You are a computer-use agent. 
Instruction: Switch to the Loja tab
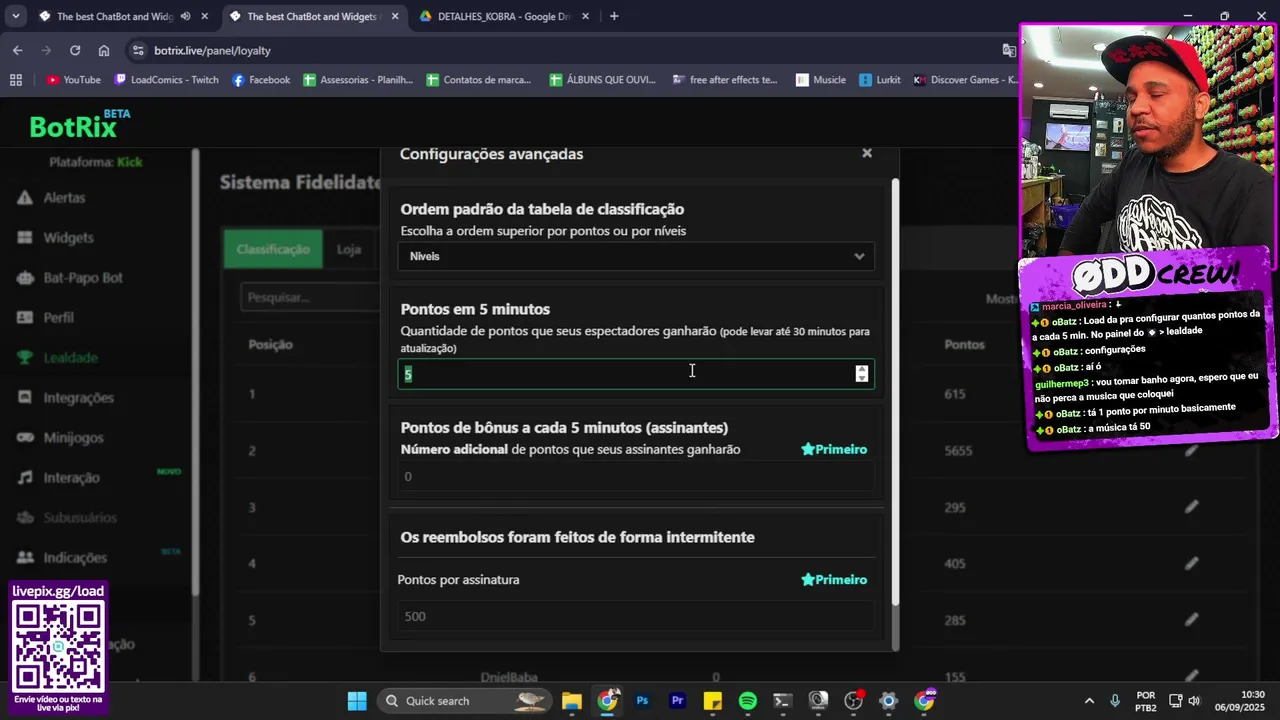click(x=349, y=249)
